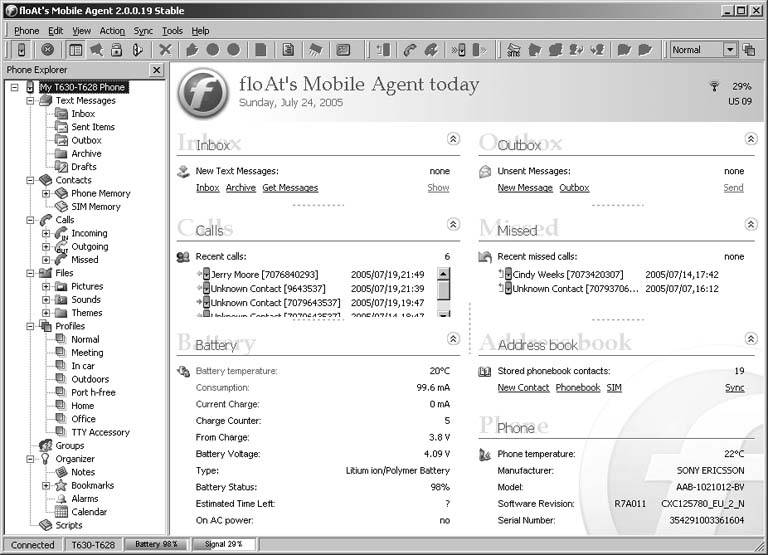Click the delete X icon in toolbar
The image size is (768, 555).
tap(166, 49)
